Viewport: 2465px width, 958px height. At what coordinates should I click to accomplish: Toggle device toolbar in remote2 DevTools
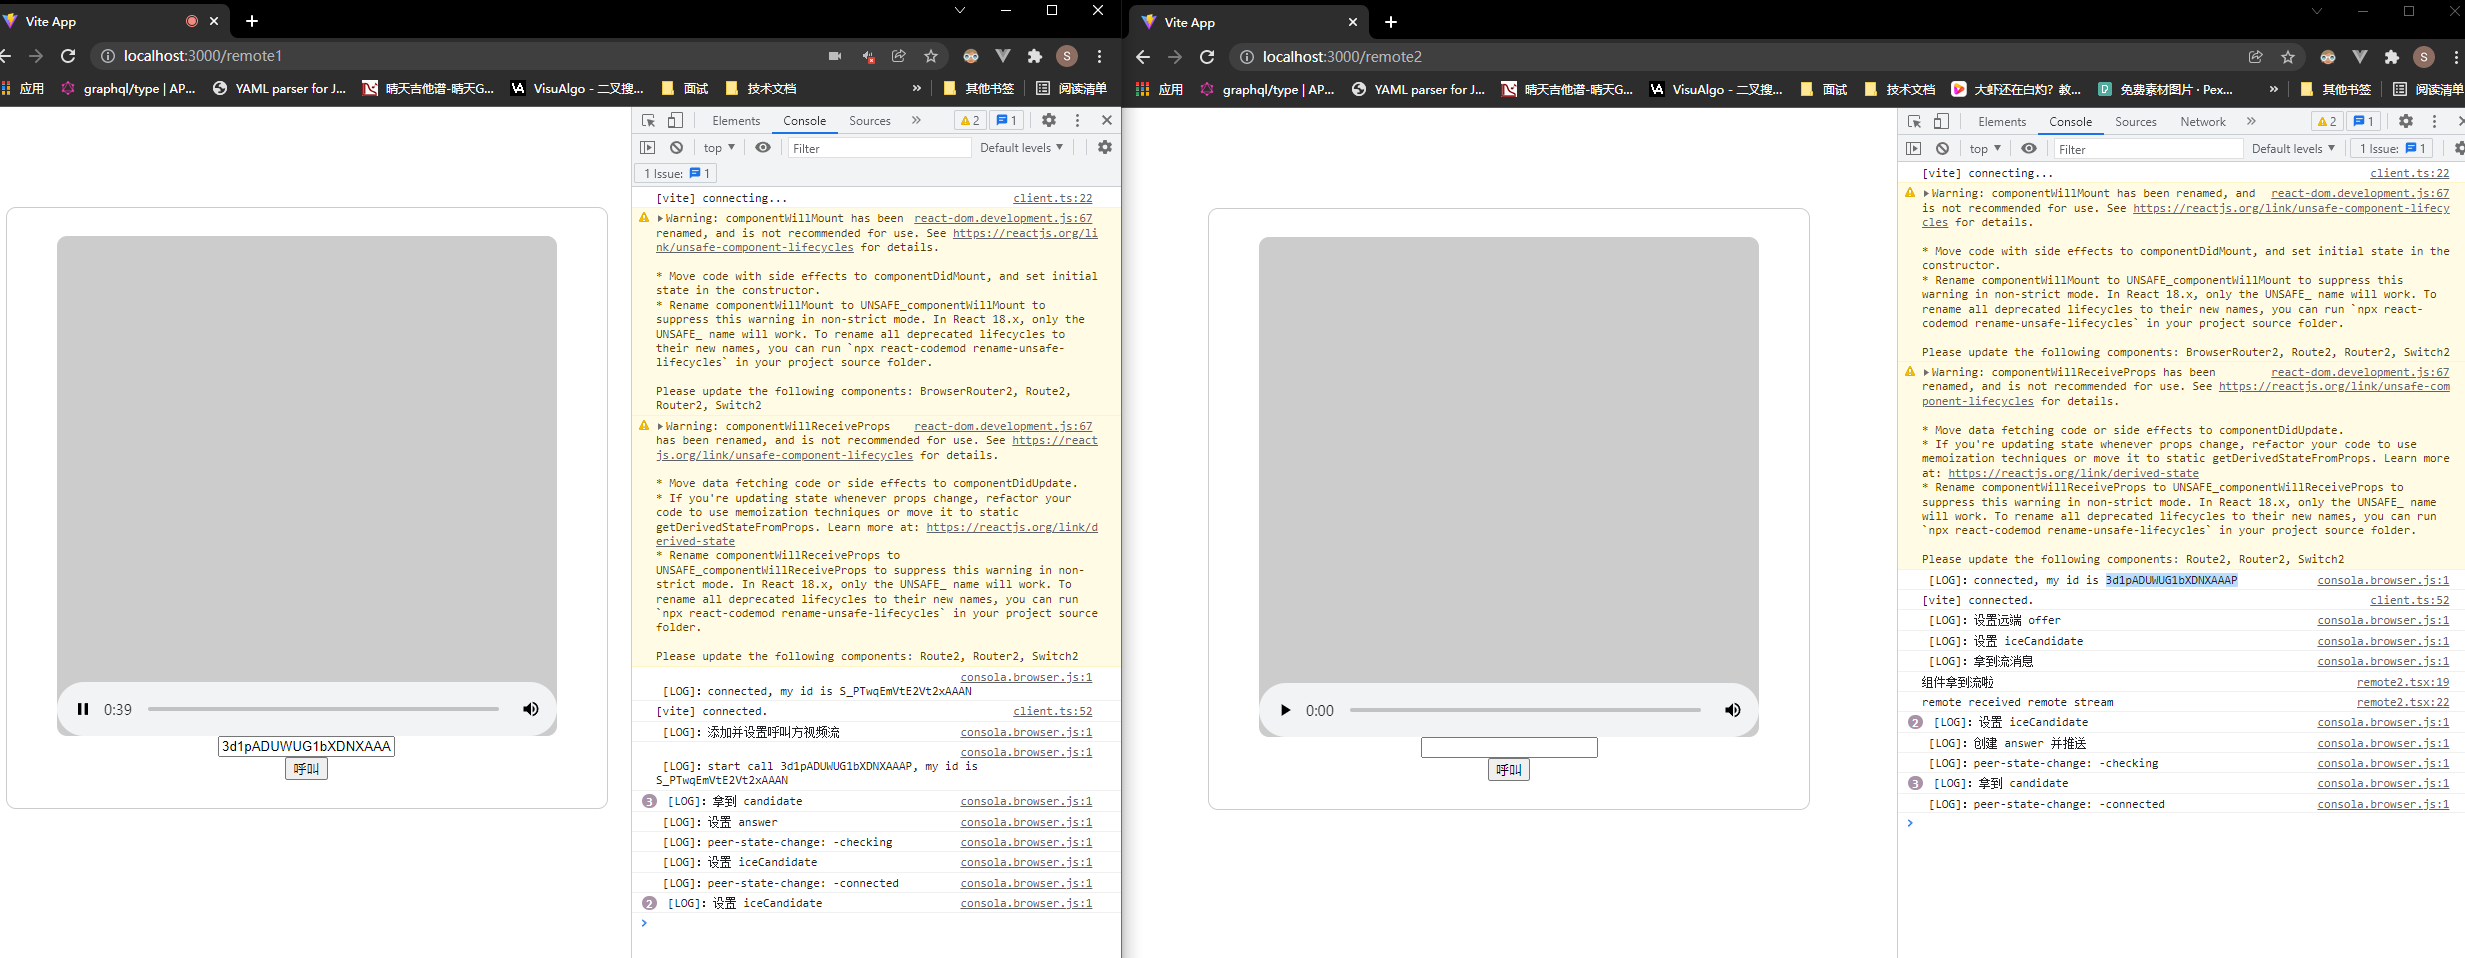tap(1941, 121)
